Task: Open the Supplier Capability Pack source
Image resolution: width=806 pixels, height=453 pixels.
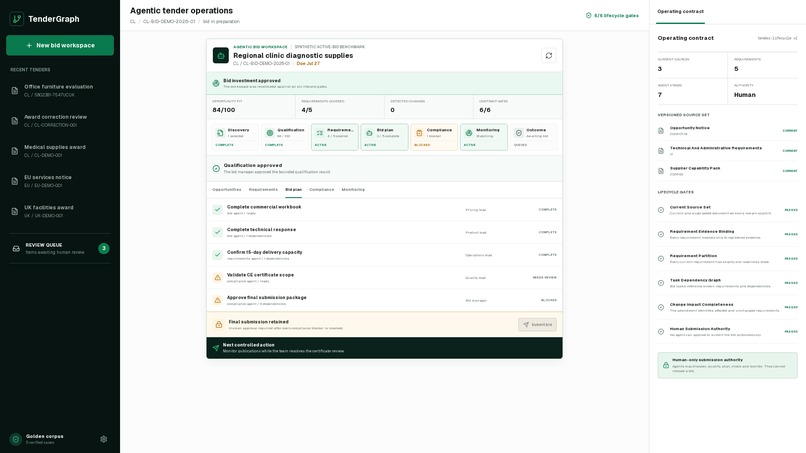Action: 727,171
